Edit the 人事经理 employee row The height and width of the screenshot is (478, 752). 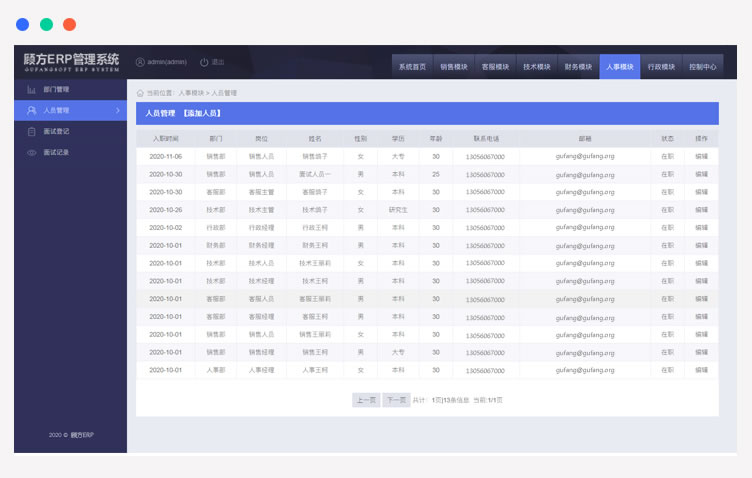coord(701,370)
